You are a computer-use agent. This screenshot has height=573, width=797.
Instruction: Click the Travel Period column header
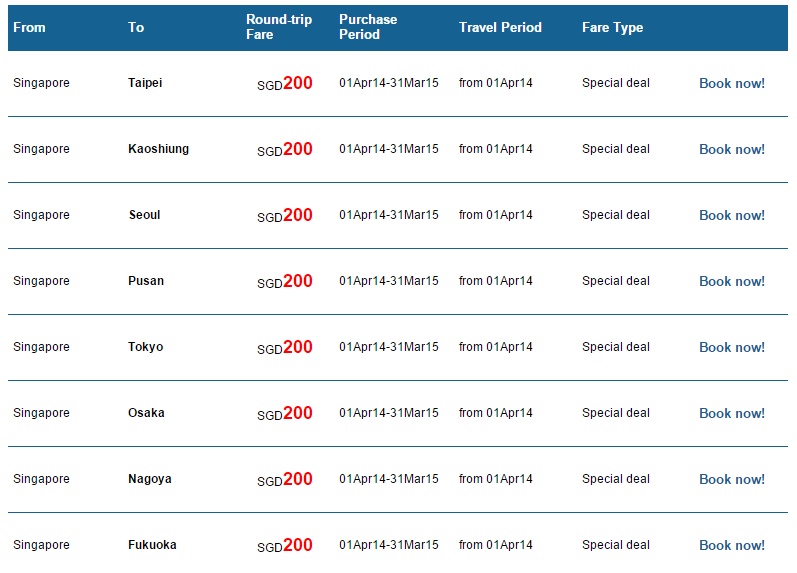pos(500,27)
